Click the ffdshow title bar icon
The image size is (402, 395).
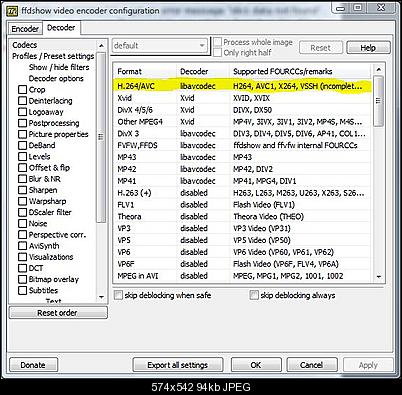coord(12,11)
